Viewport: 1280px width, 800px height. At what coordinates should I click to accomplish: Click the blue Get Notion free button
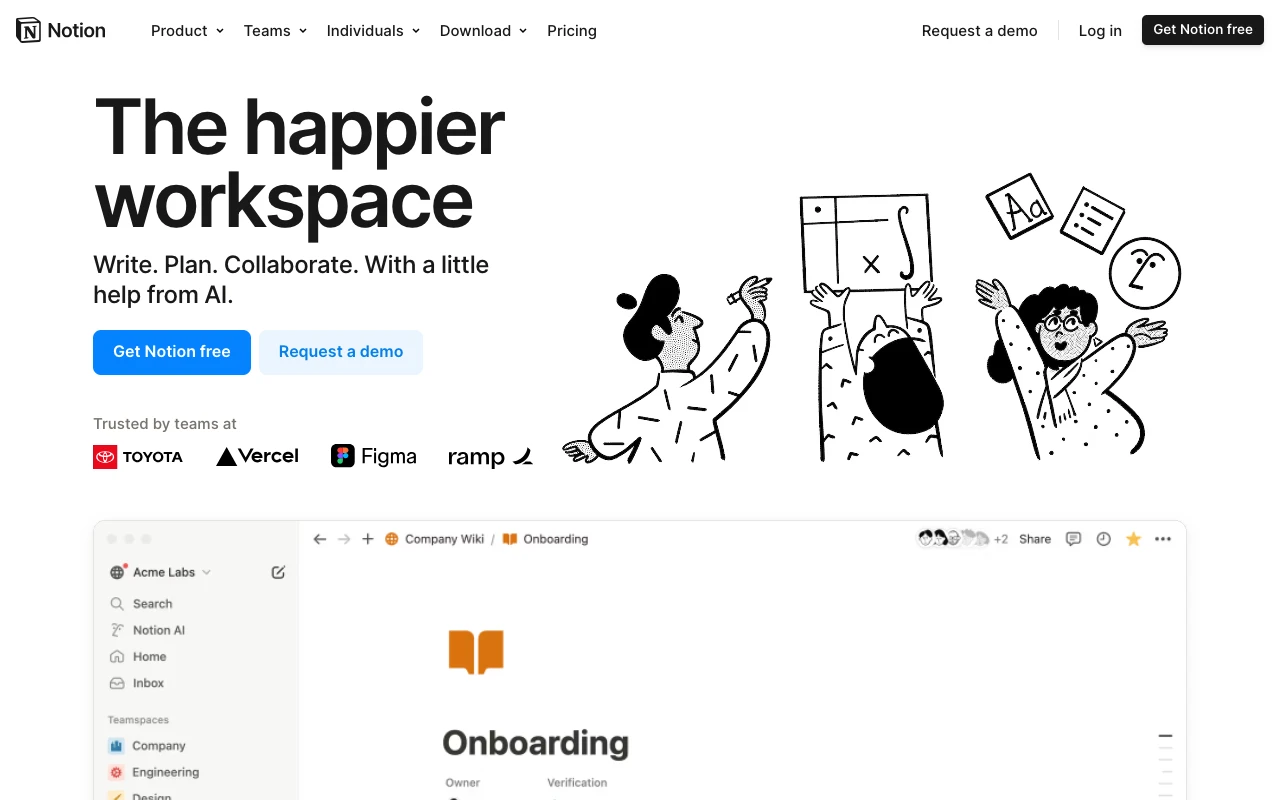tap(172, 352)
